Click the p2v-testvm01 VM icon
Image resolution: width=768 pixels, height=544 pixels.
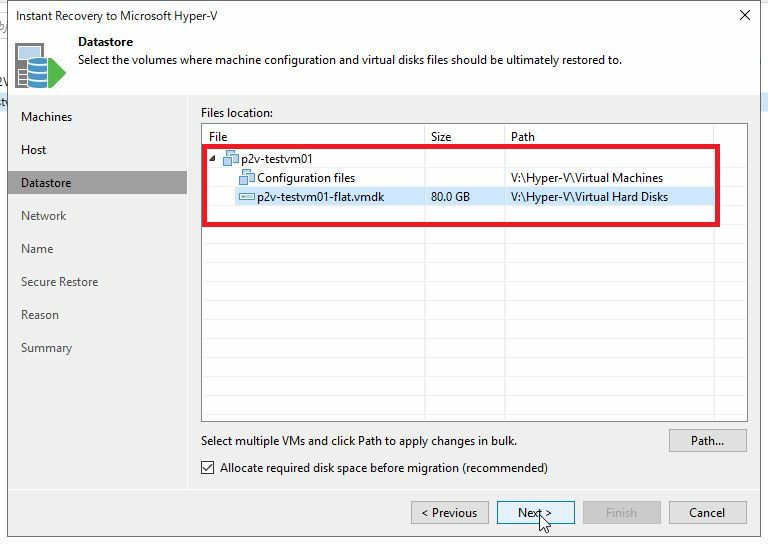point(231,159)
